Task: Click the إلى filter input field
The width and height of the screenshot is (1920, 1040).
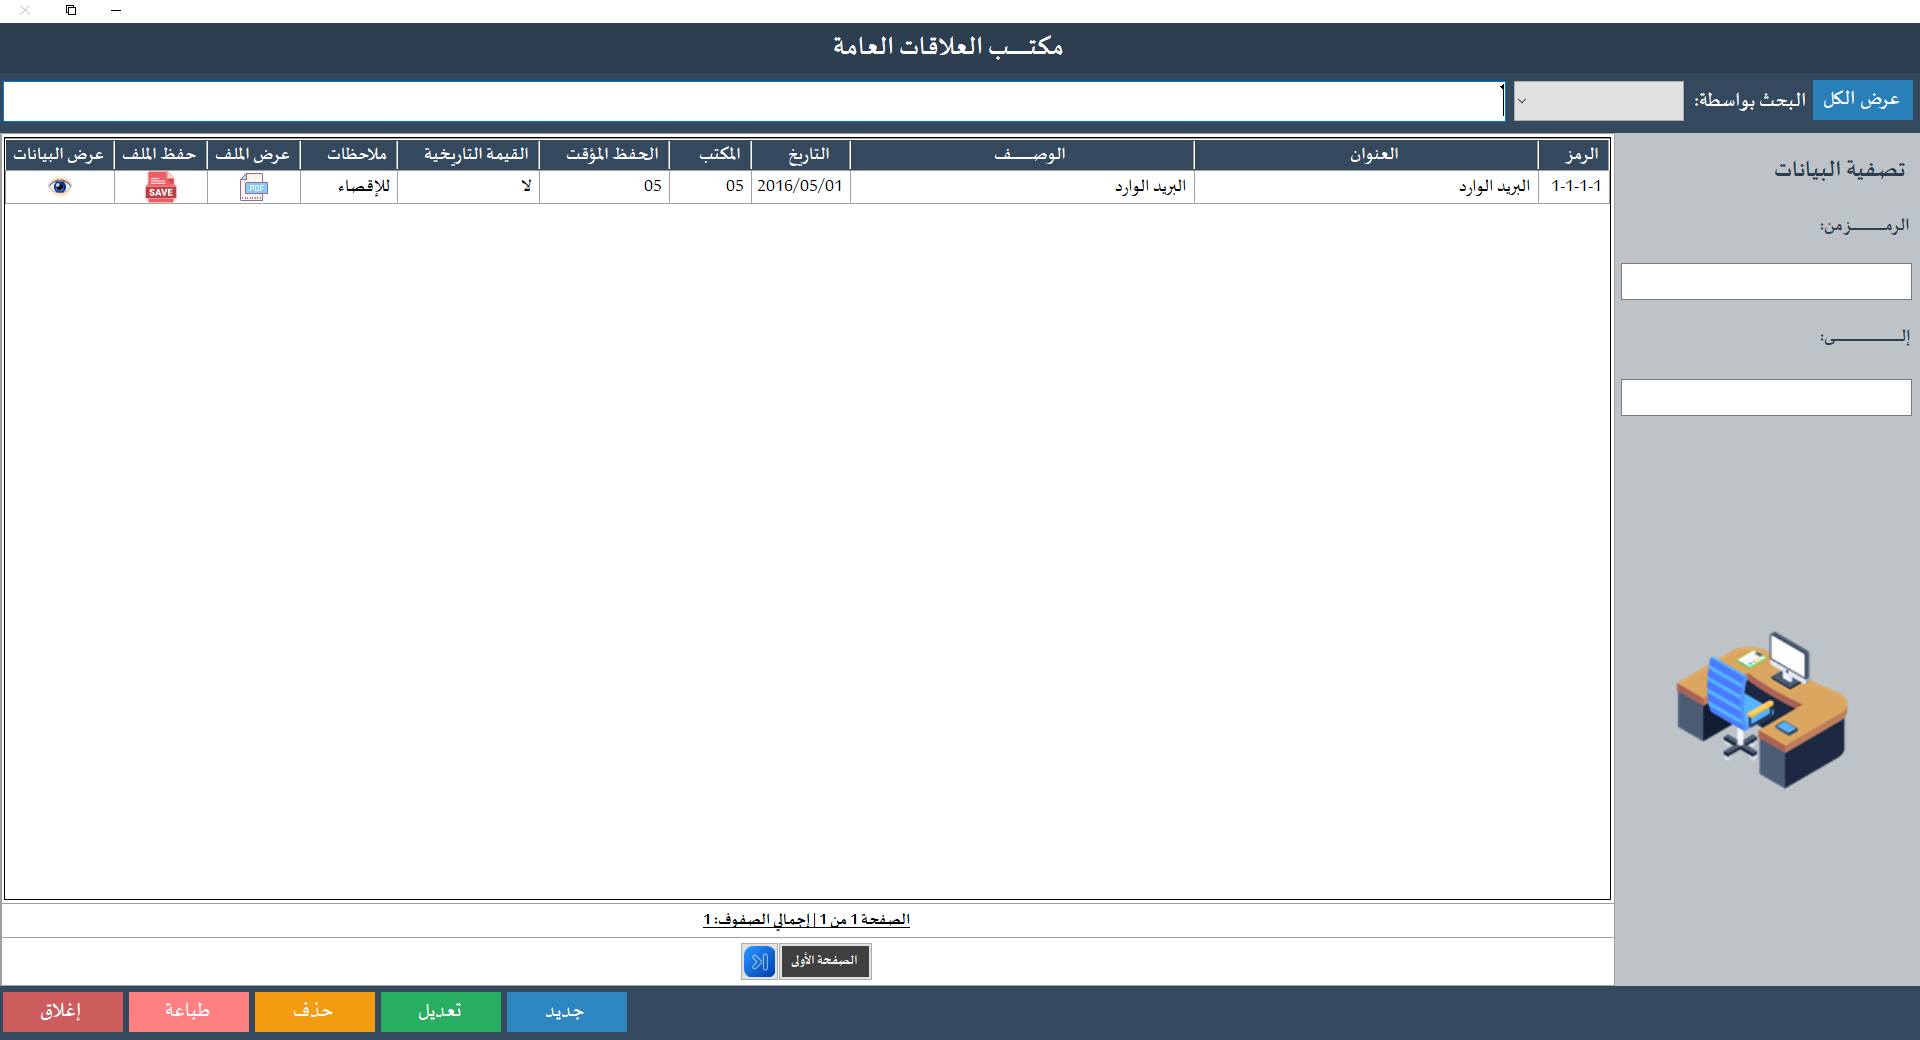Action: [x=1765, y=397]
